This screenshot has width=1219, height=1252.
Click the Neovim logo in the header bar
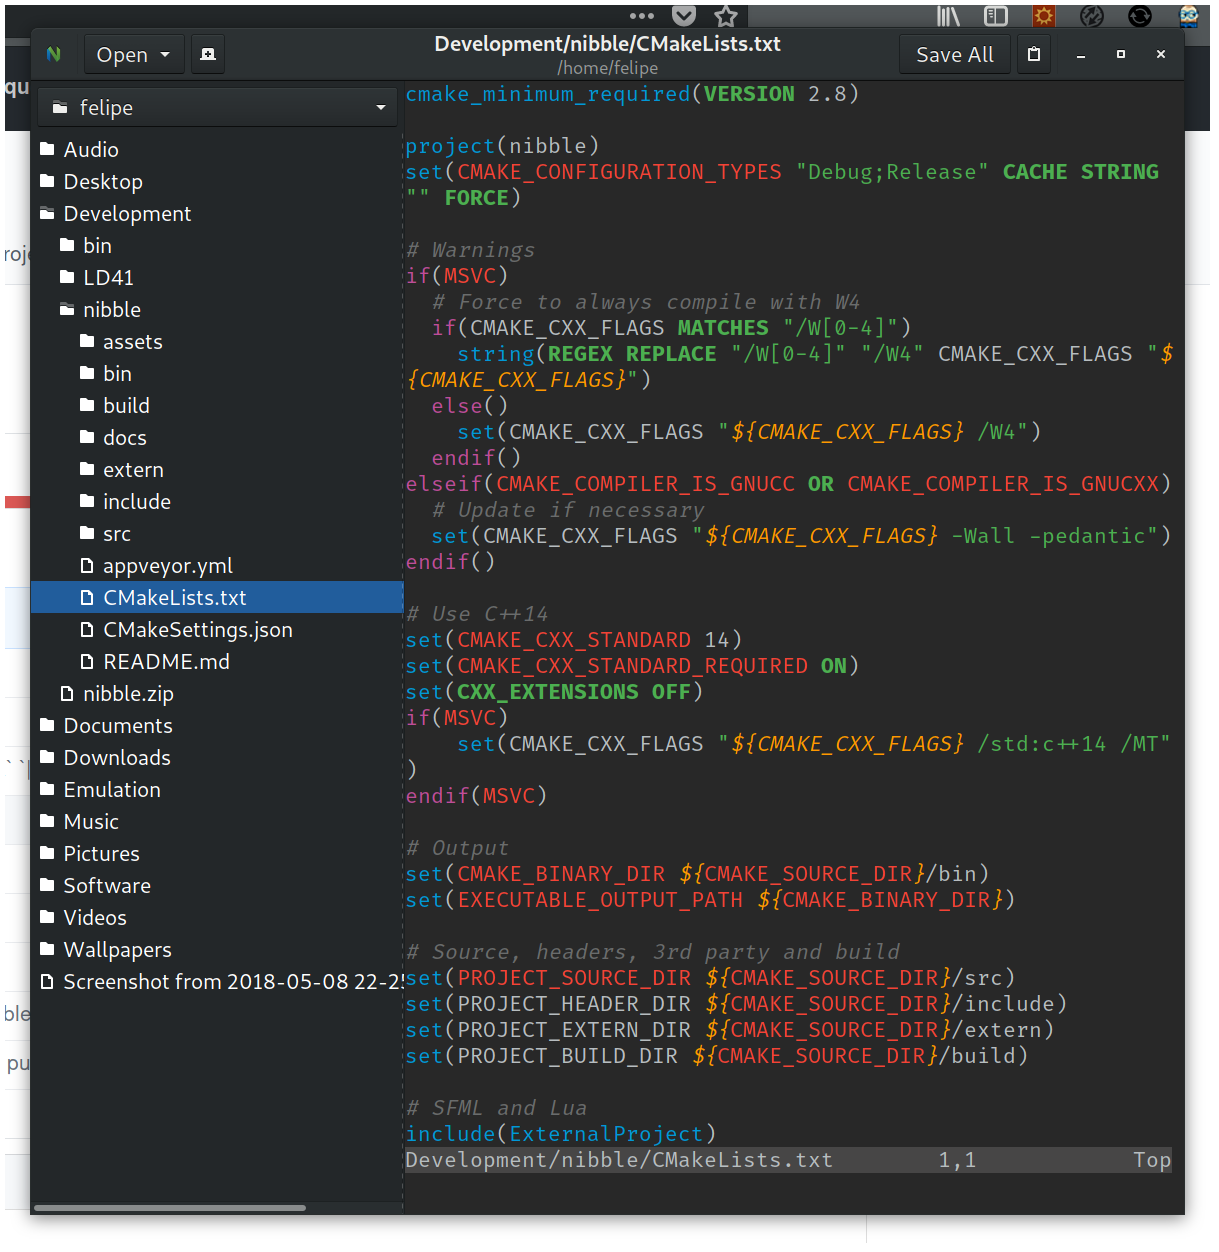(54, 54)
